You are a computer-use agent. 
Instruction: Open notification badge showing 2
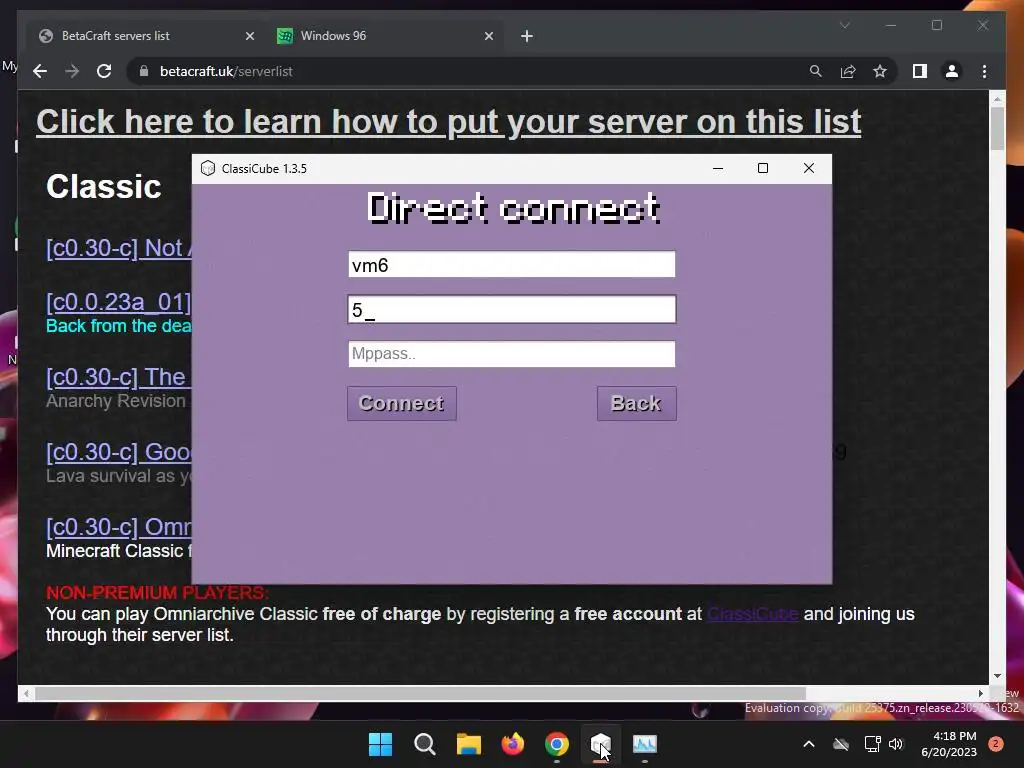(995, 744)
